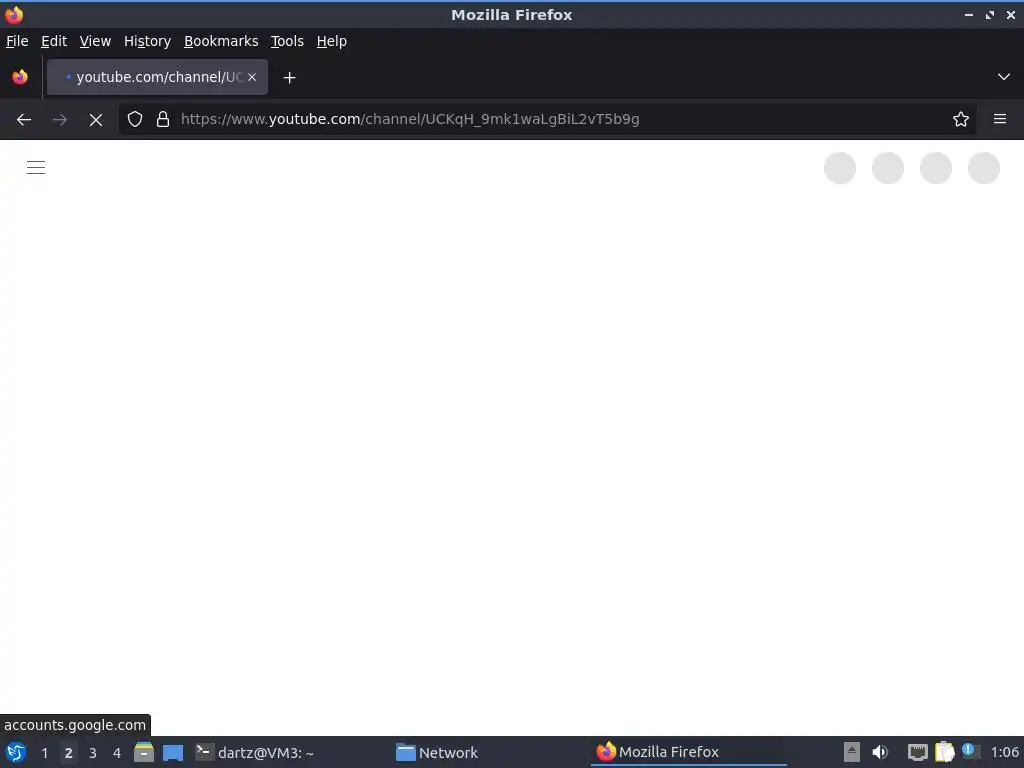Open the system start menu icon
1024x768 pixels.
point(16,752)
